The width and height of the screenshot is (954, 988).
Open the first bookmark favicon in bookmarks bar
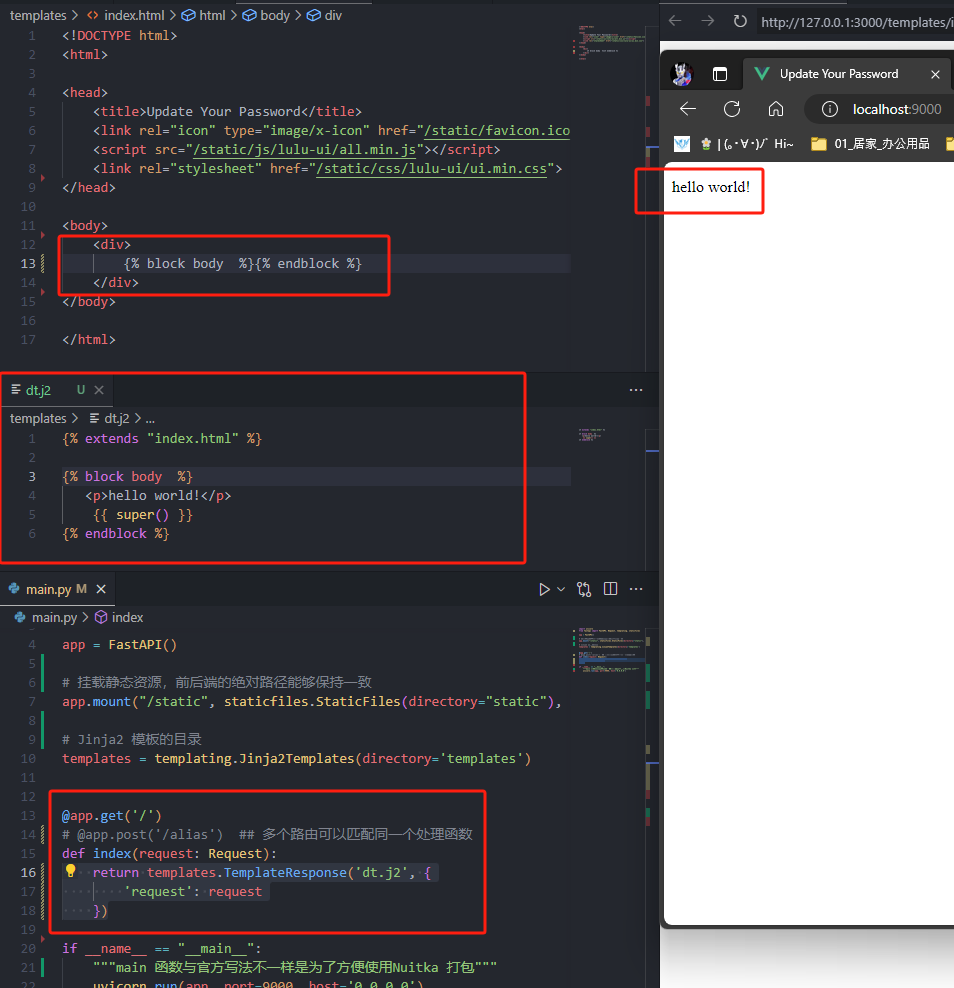[682, 144]
